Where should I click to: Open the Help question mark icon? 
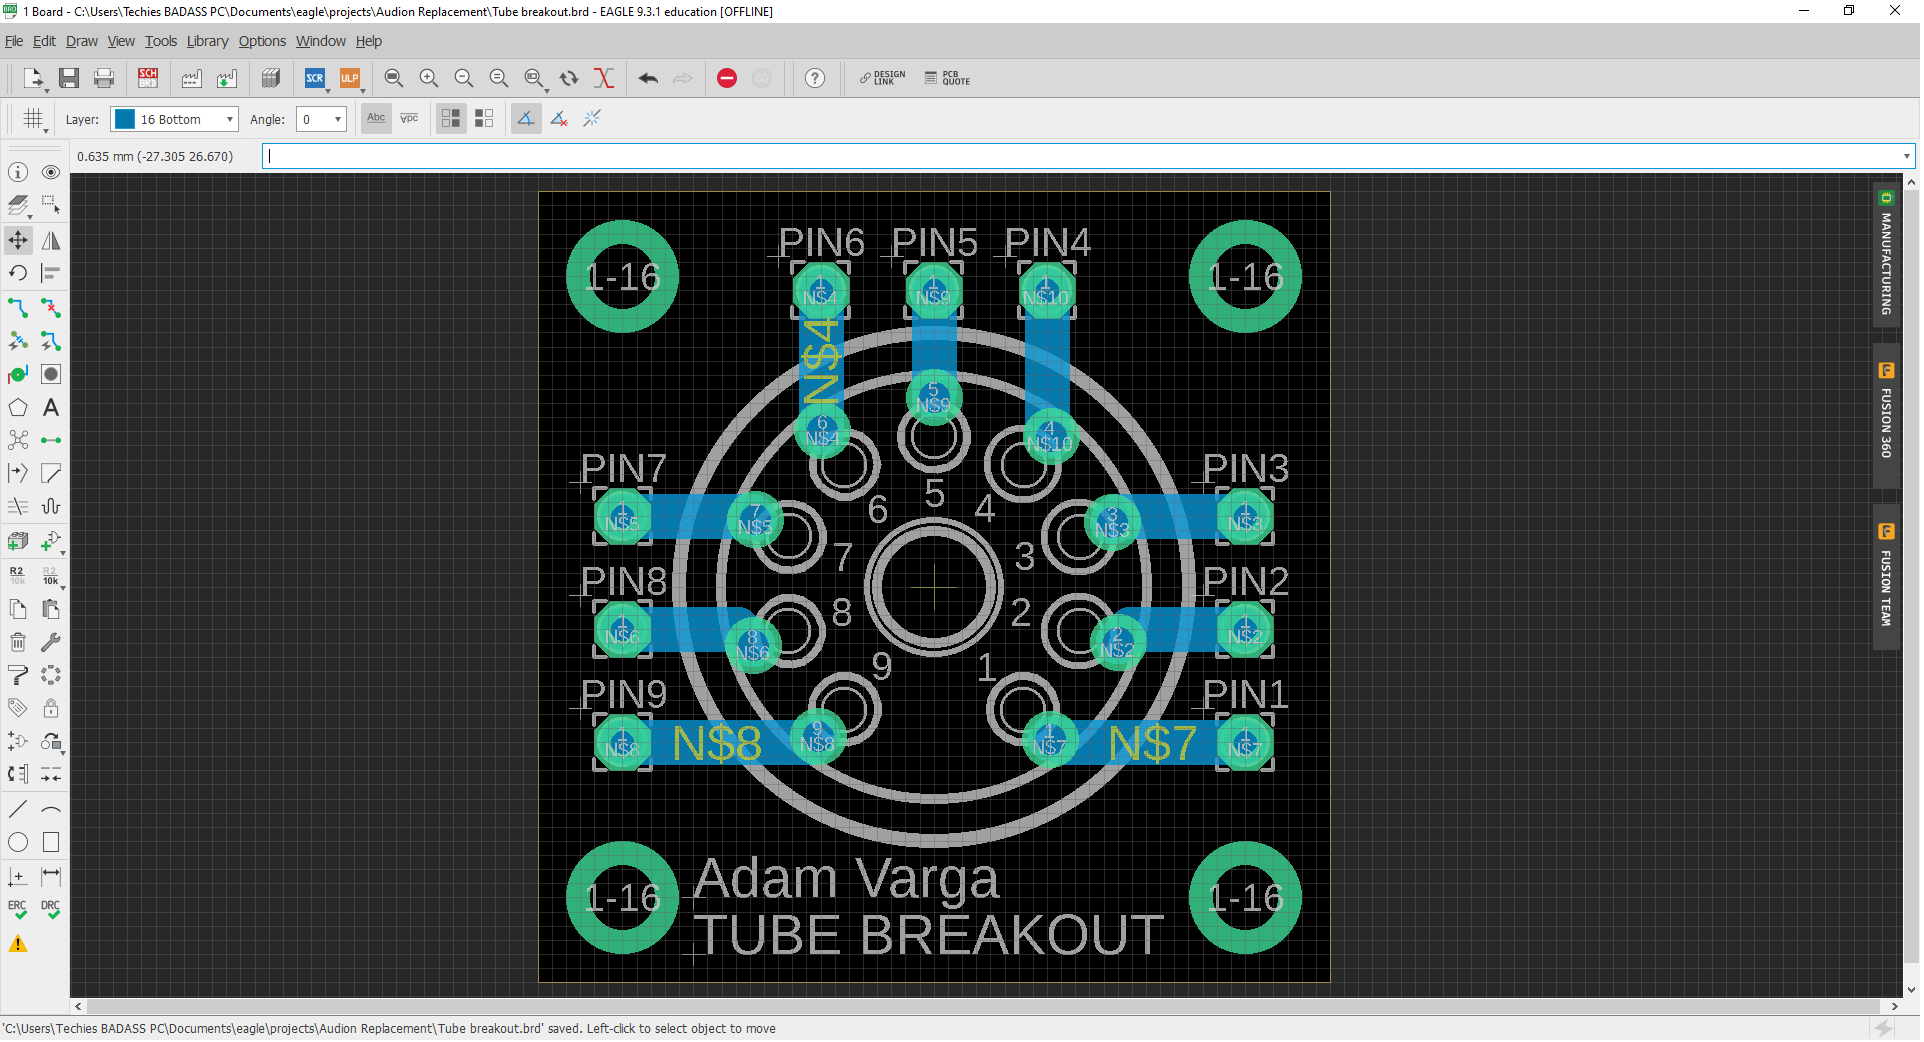tap(815, 78)
